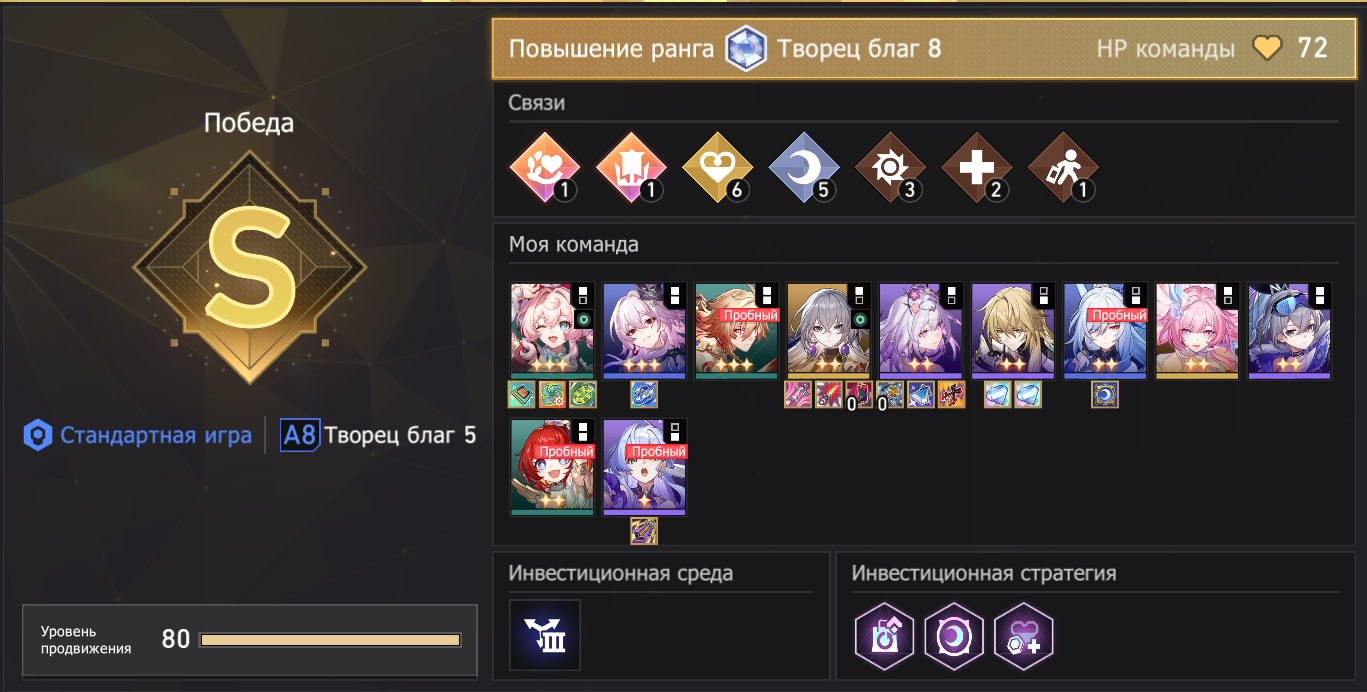The image size is (1367, 692).
Task: Select the first investment strategy hexagon icon
Action: click(885, 636)
